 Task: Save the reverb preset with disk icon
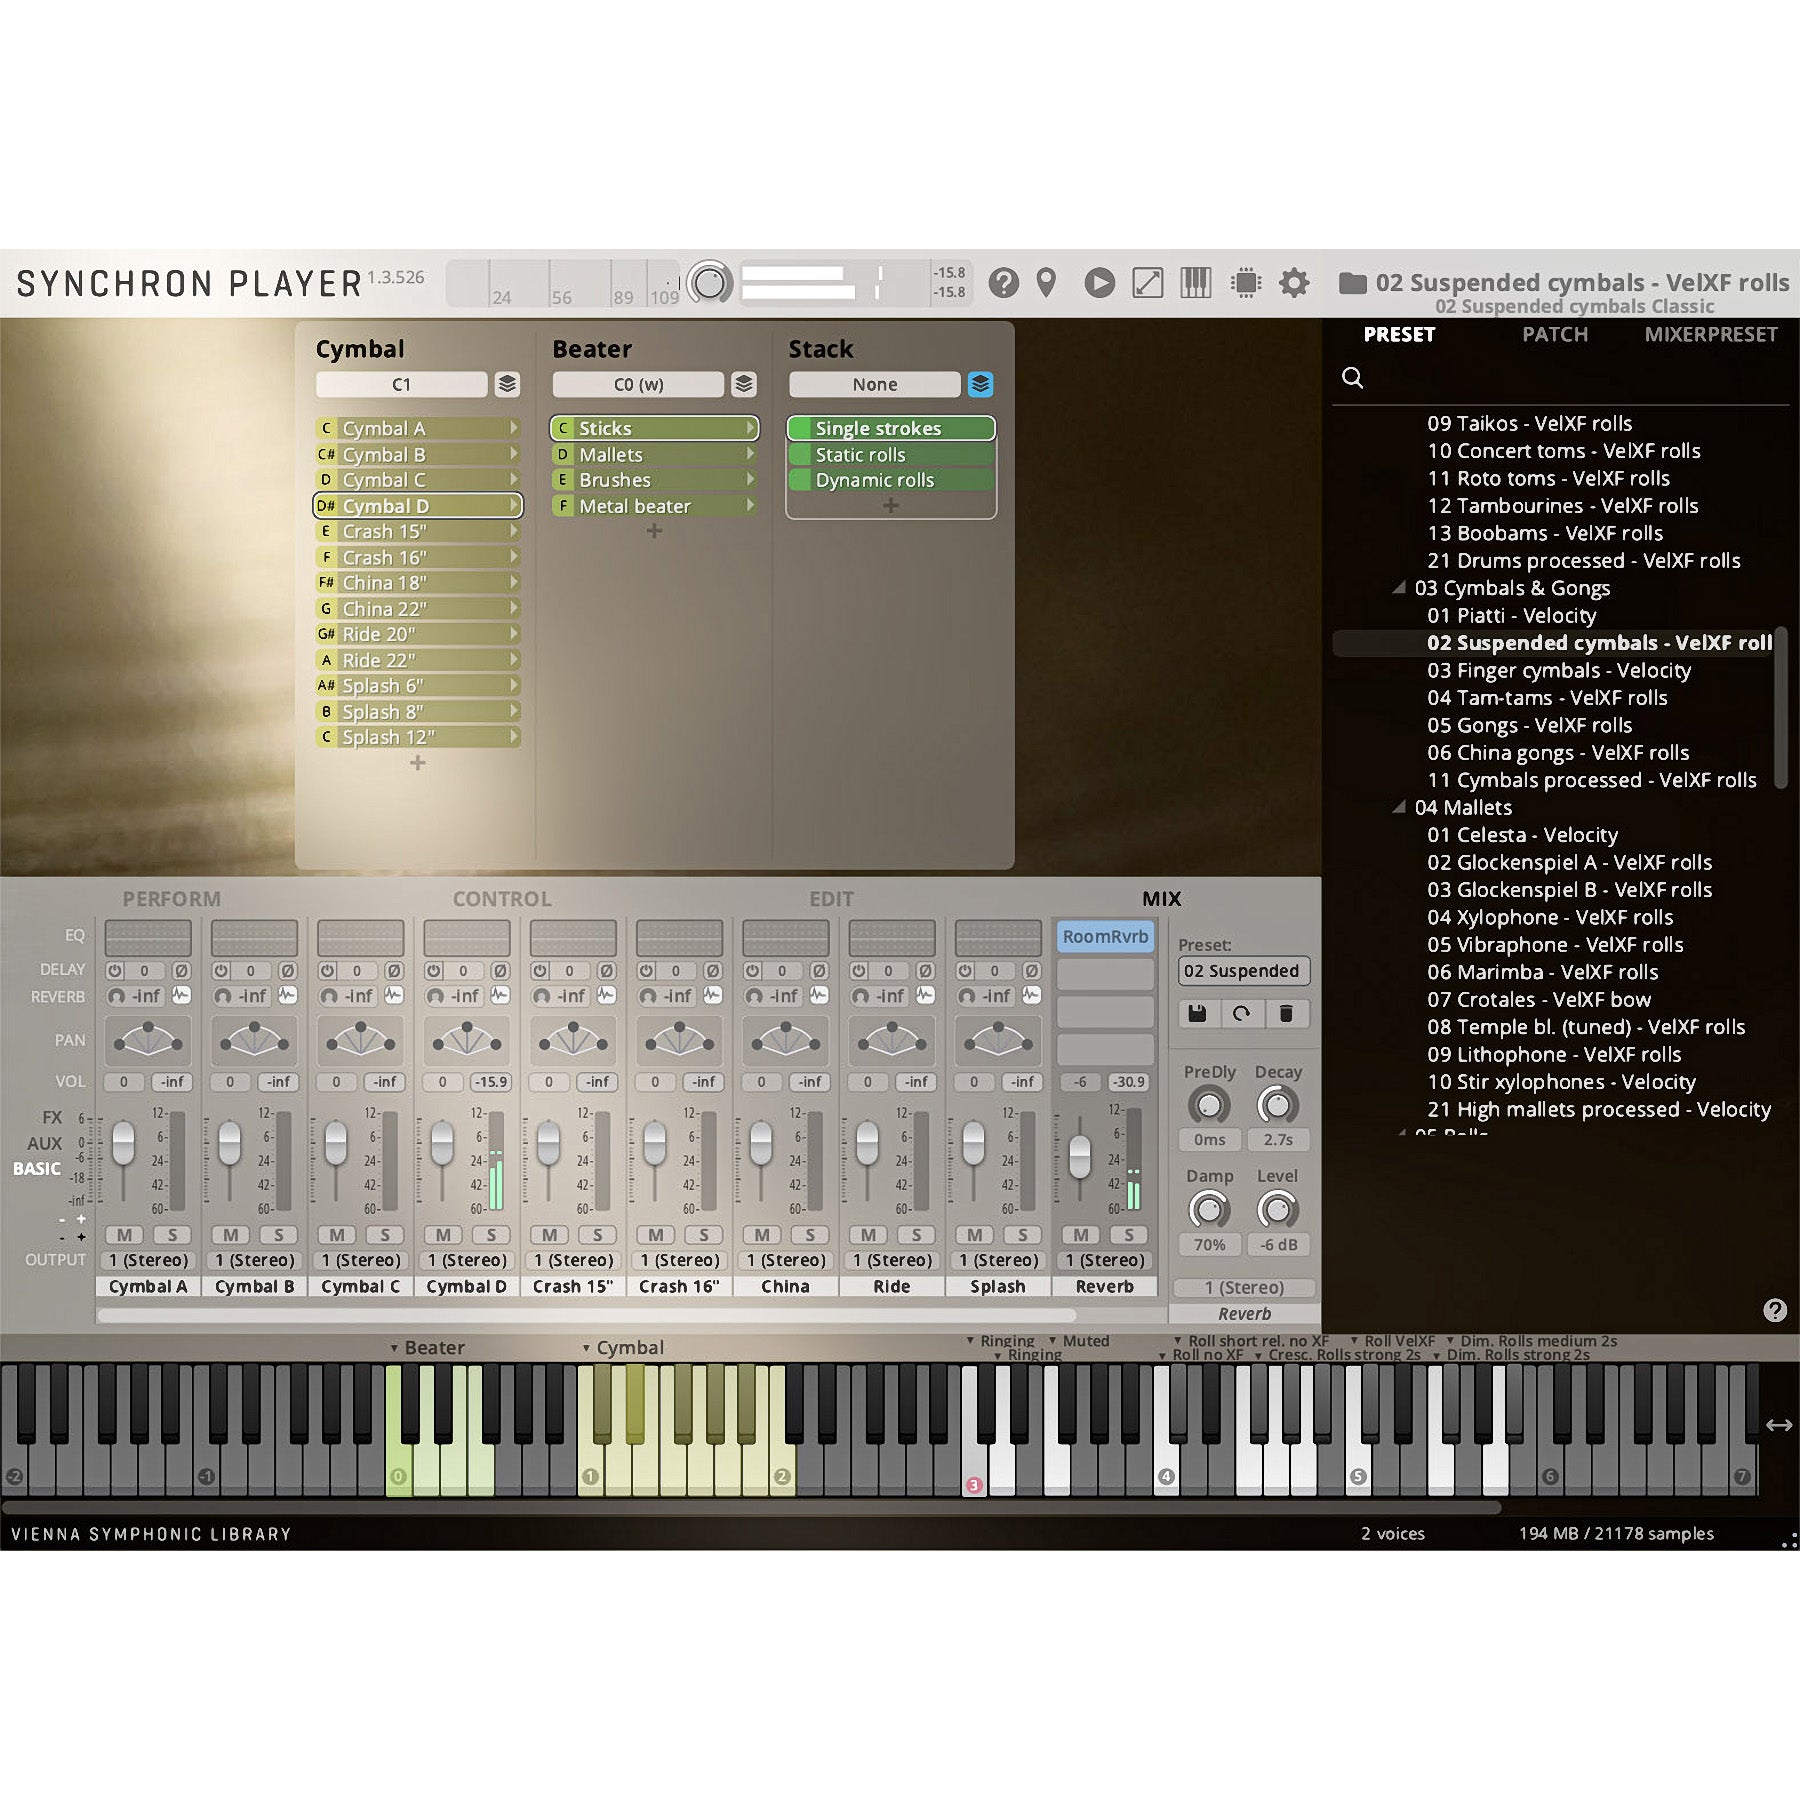click(x=1196, y=1014)
